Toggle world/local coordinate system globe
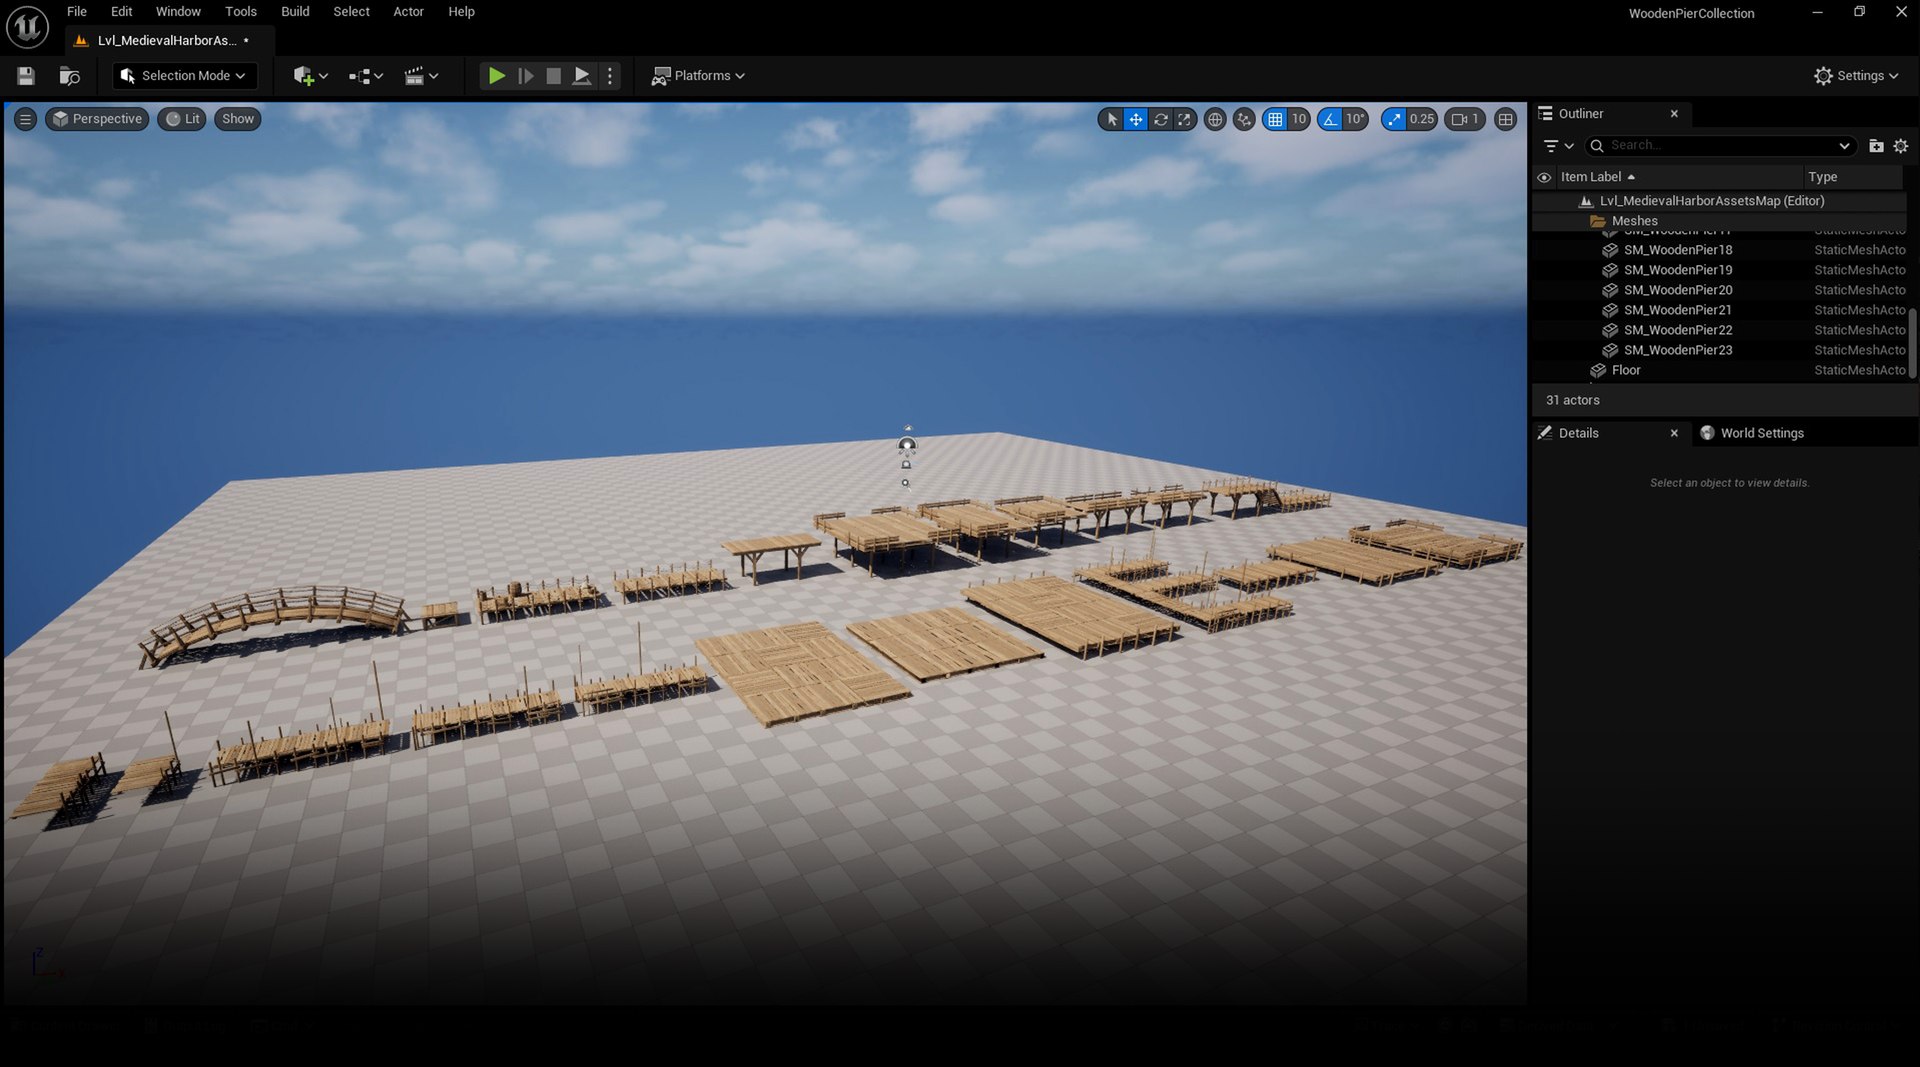This screenshot has height=1067, width=1920. [1215, 119]
